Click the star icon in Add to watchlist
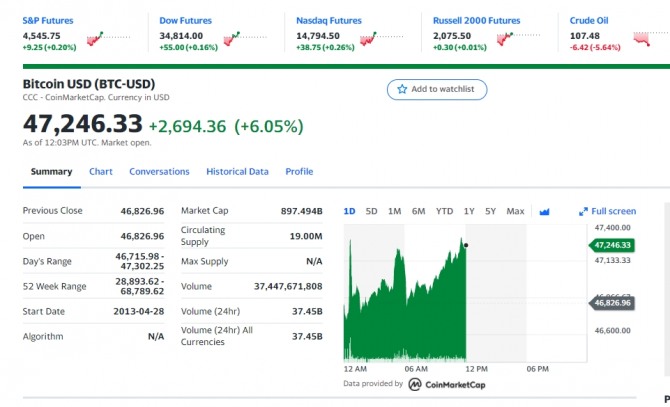 click(402, 89)
